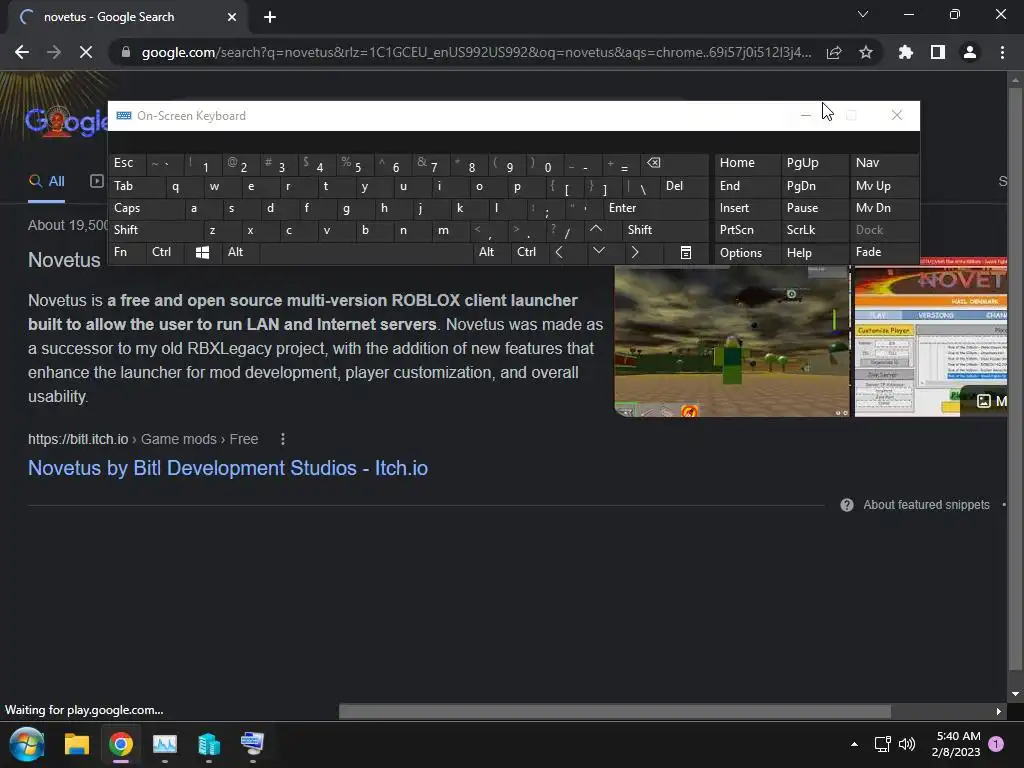Click the Chrome icon in the taskbar
Image resolution: width=1024 pixels, height=768 pixels.
coord(121,744)
